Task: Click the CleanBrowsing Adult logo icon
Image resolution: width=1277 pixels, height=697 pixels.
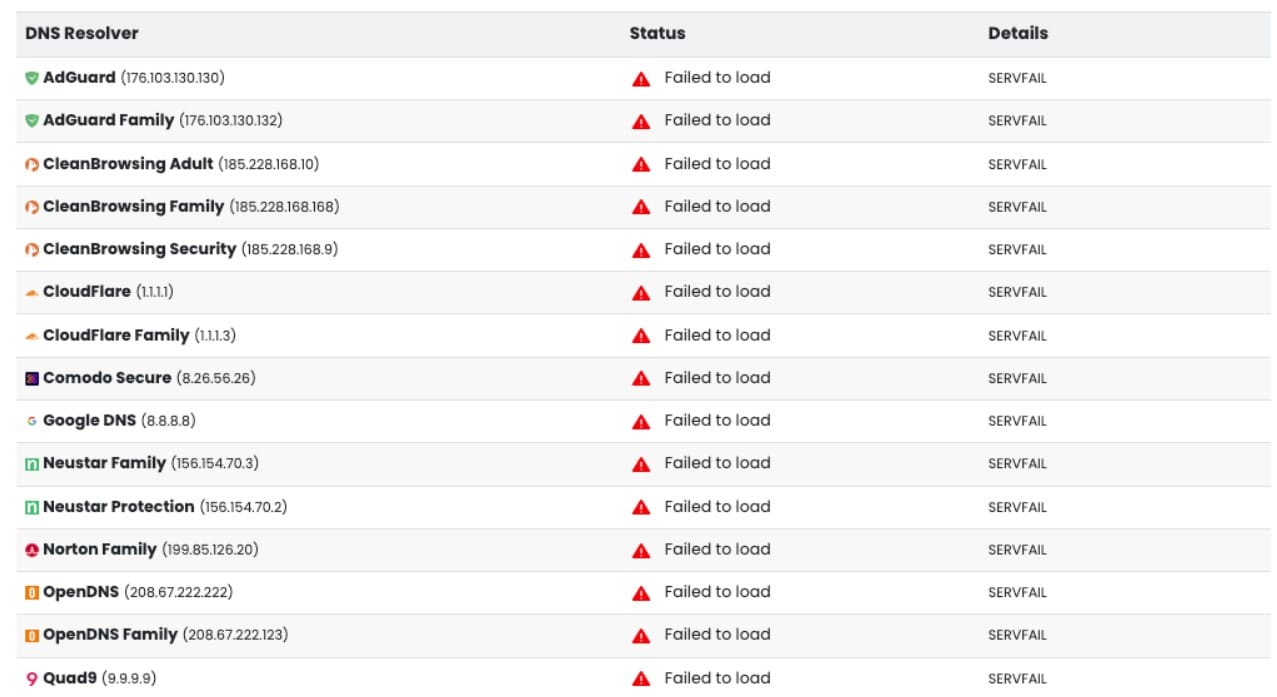Action: coord(32,165)
